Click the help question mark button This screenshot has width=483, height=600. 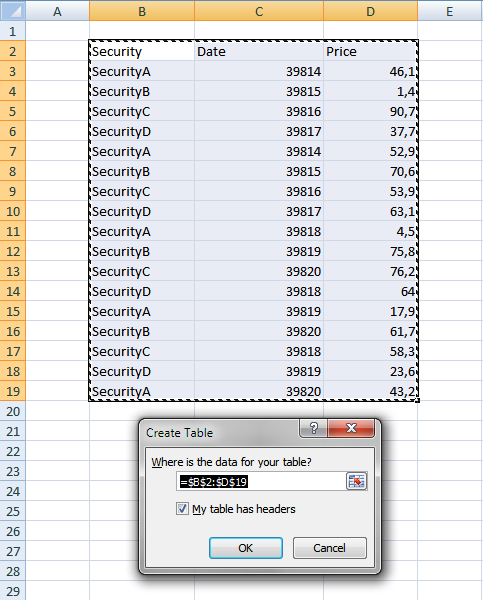point(313,428)
